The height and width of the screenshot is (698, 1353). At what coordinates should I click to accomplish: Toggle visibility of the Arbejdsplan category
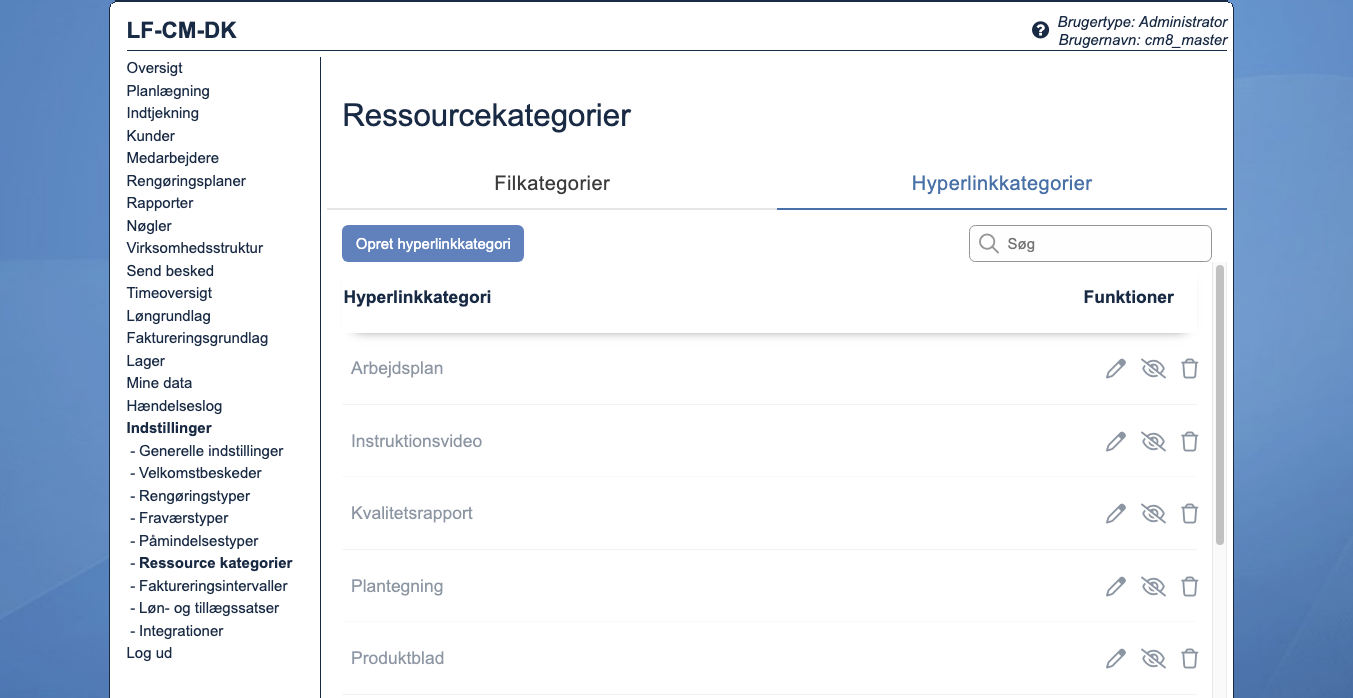click(x=1153, y=368)
